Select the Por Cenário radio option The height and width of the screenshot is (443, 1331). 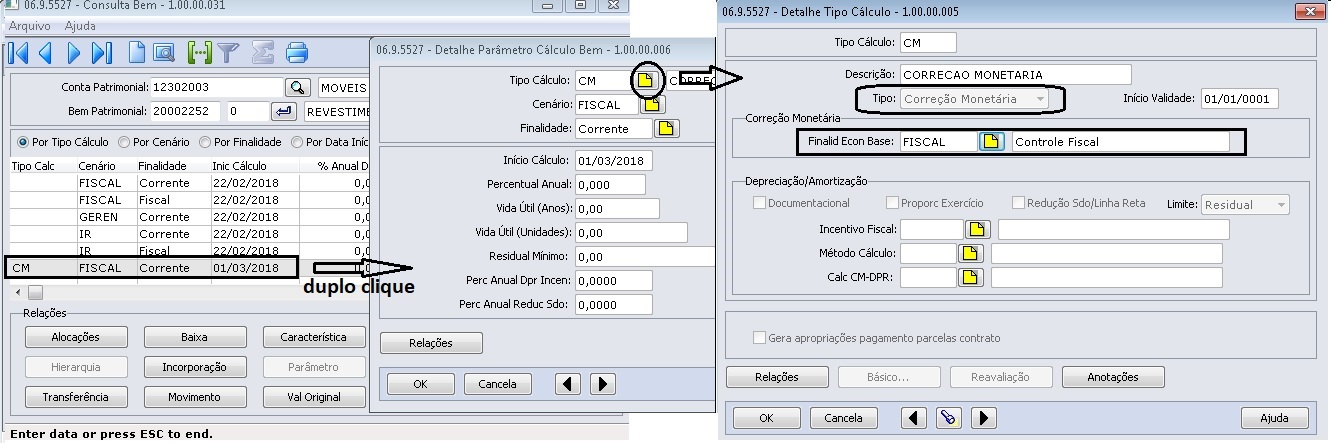pos(156,142)
